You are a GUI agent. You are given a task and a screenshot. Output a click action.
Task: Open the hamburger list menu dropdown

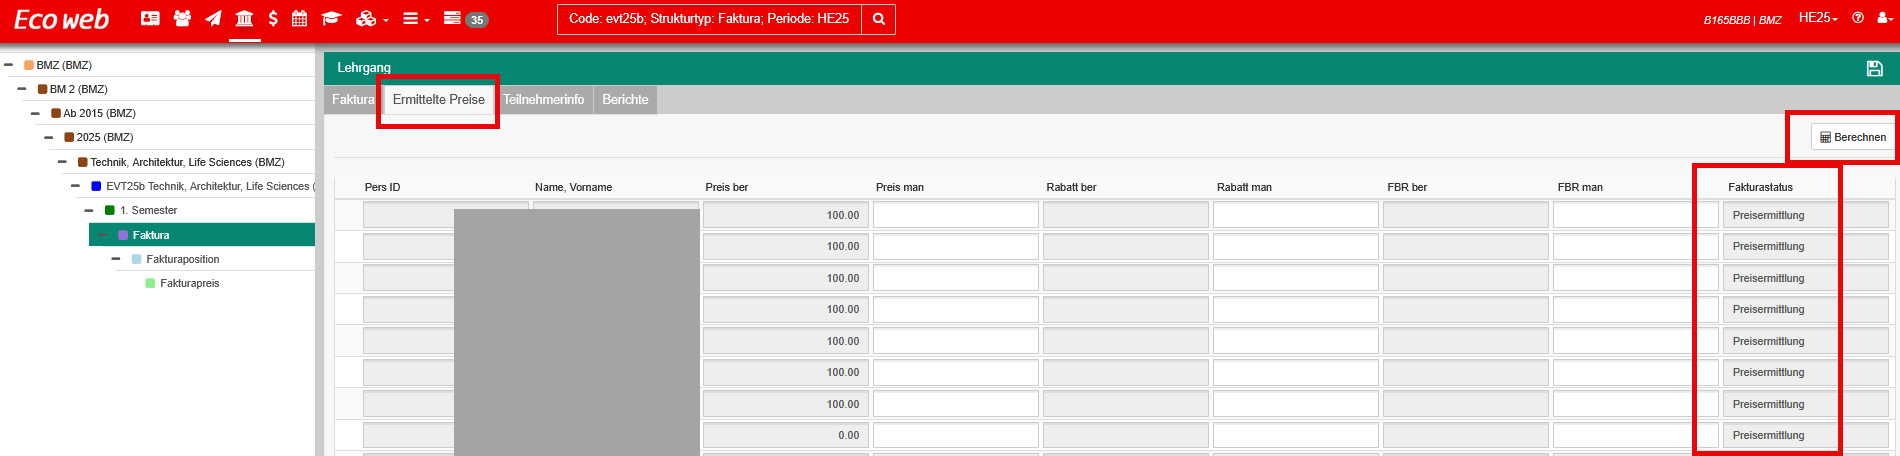[415, 19]
